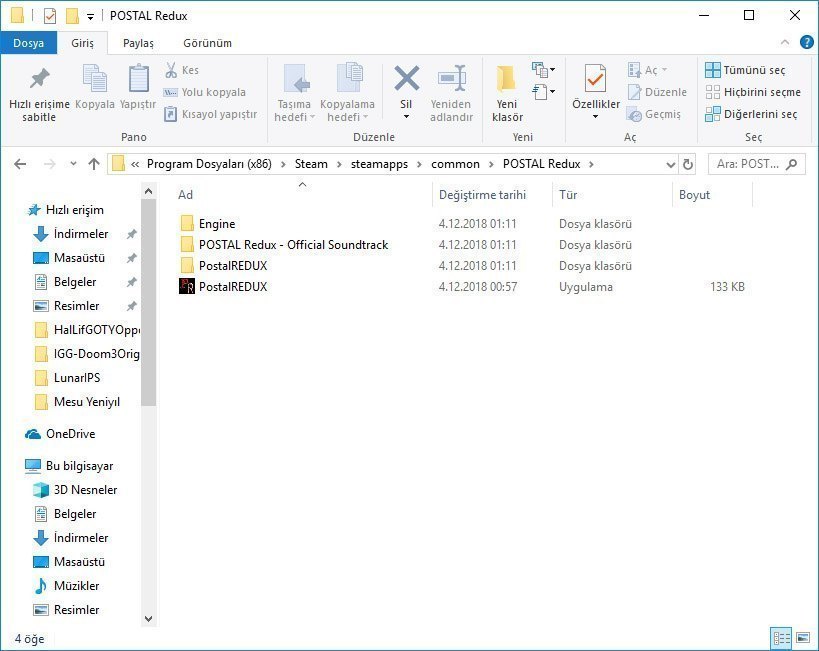
Task: Switch to the Paylaş ribbon tab
Action: click(138, 43)
